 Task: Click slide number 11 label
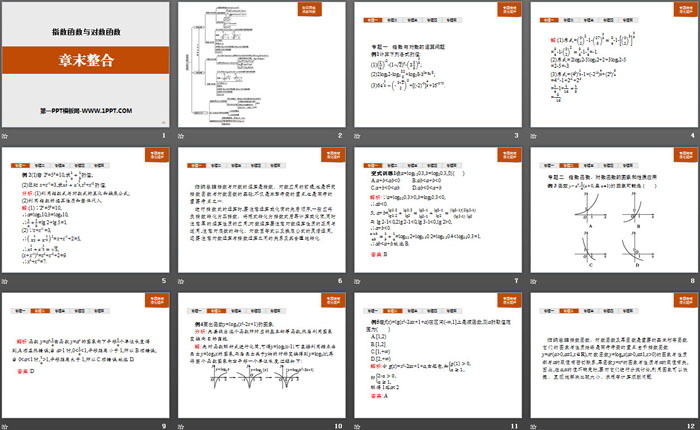[x=514, y=426]
